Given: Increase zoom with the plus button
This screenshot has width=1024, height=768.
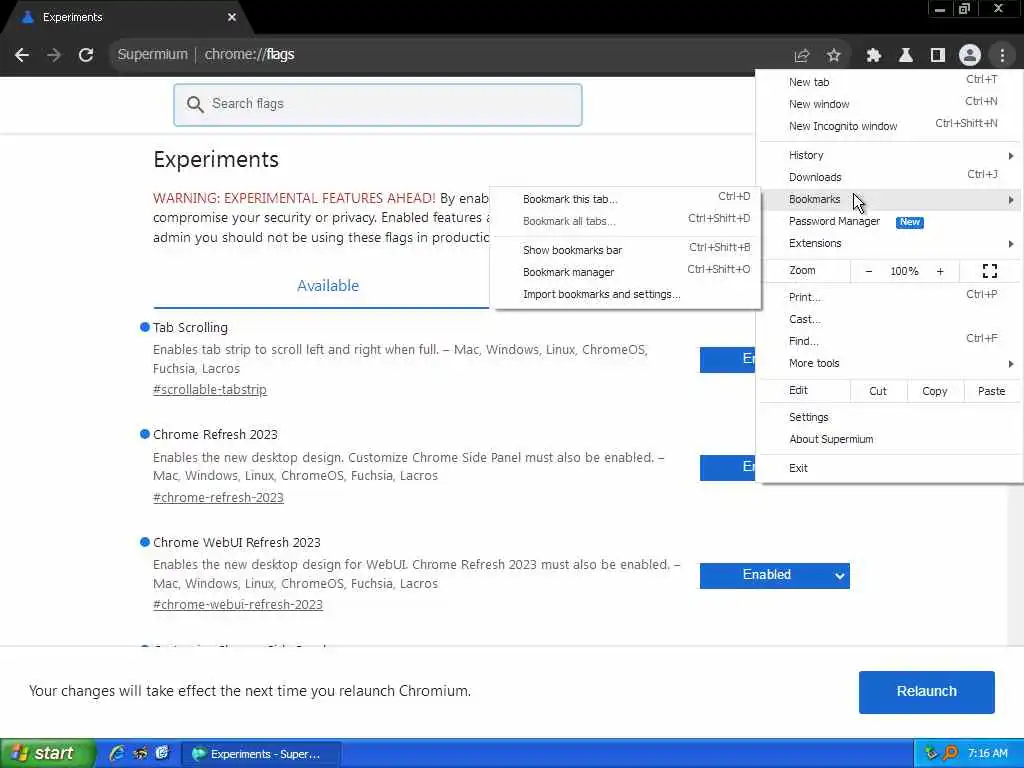Looking at the screenshot, I should (940, 271).
